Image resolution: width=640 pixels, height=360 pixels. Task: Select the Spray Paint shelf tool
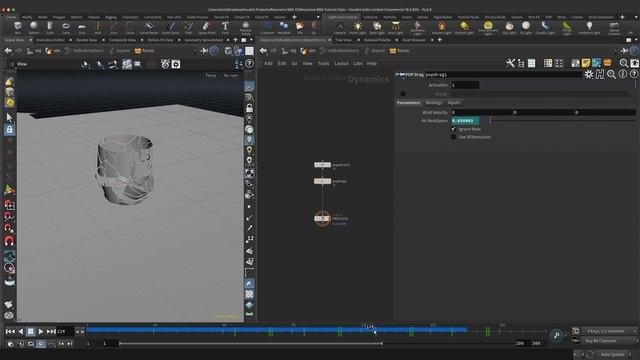(207, 27)
